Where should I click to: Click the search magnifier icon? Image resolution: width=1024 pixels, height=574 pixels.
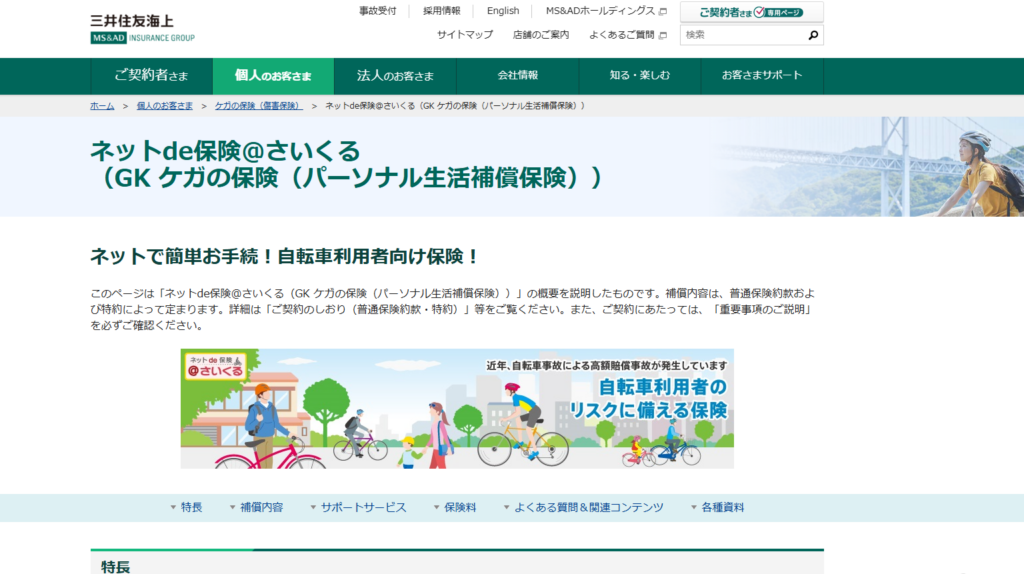(813, 35)
